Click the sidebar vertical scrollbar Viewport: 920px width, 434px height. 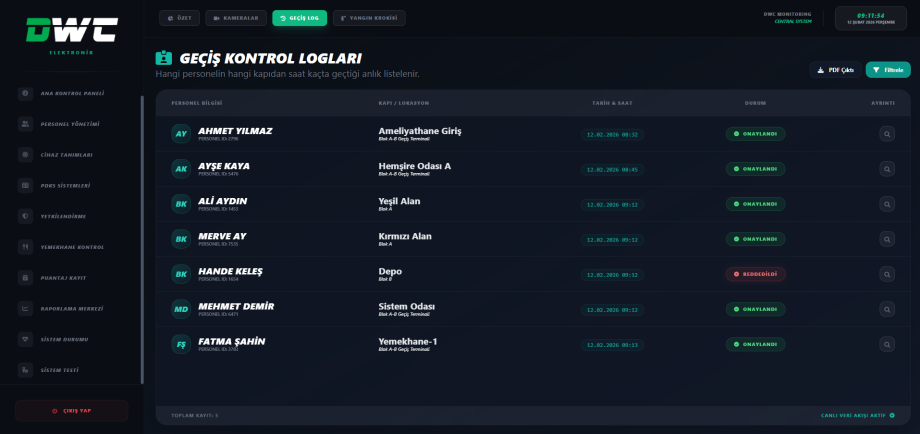142,240
